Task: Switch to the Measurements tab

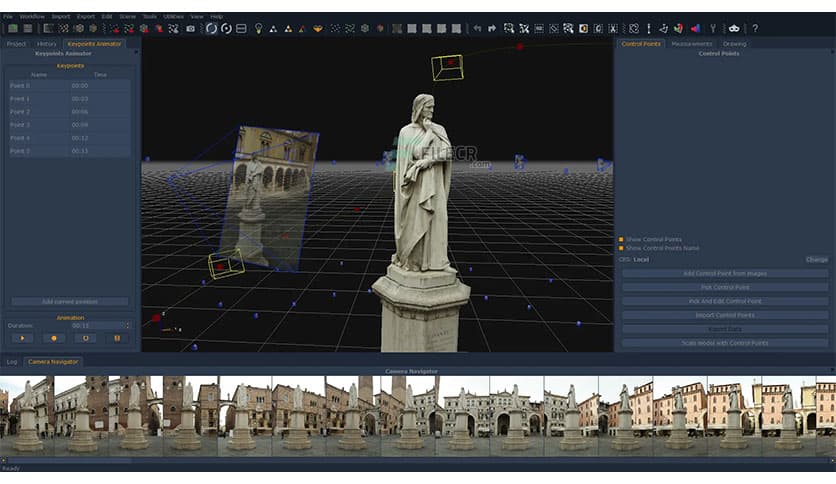Action: tap(691, 44)
